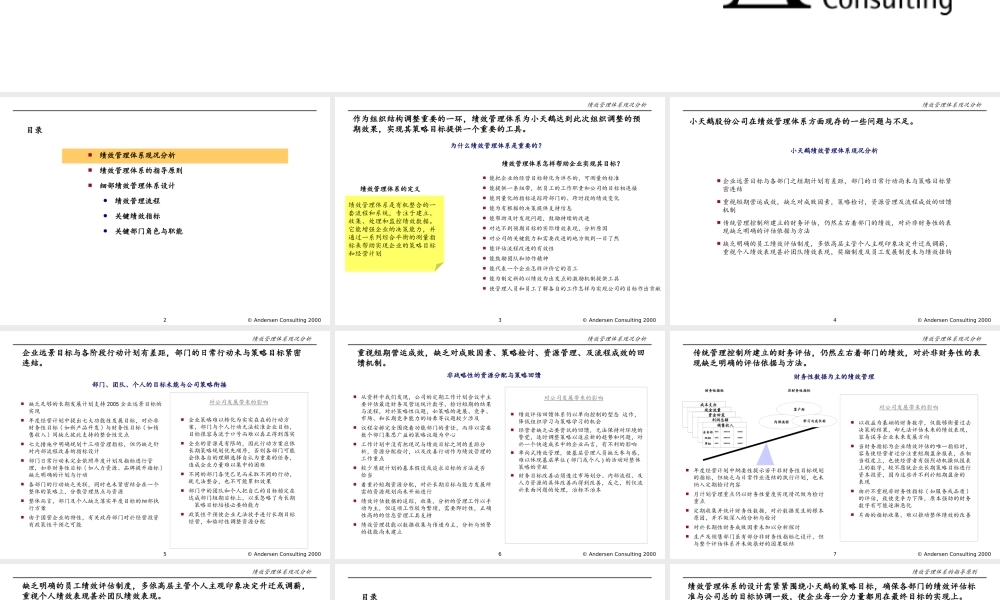The image size is (1000, 600).
Task: Open slide 6 thumbnail about 重视短期营运成效
Action: [500, 445]
